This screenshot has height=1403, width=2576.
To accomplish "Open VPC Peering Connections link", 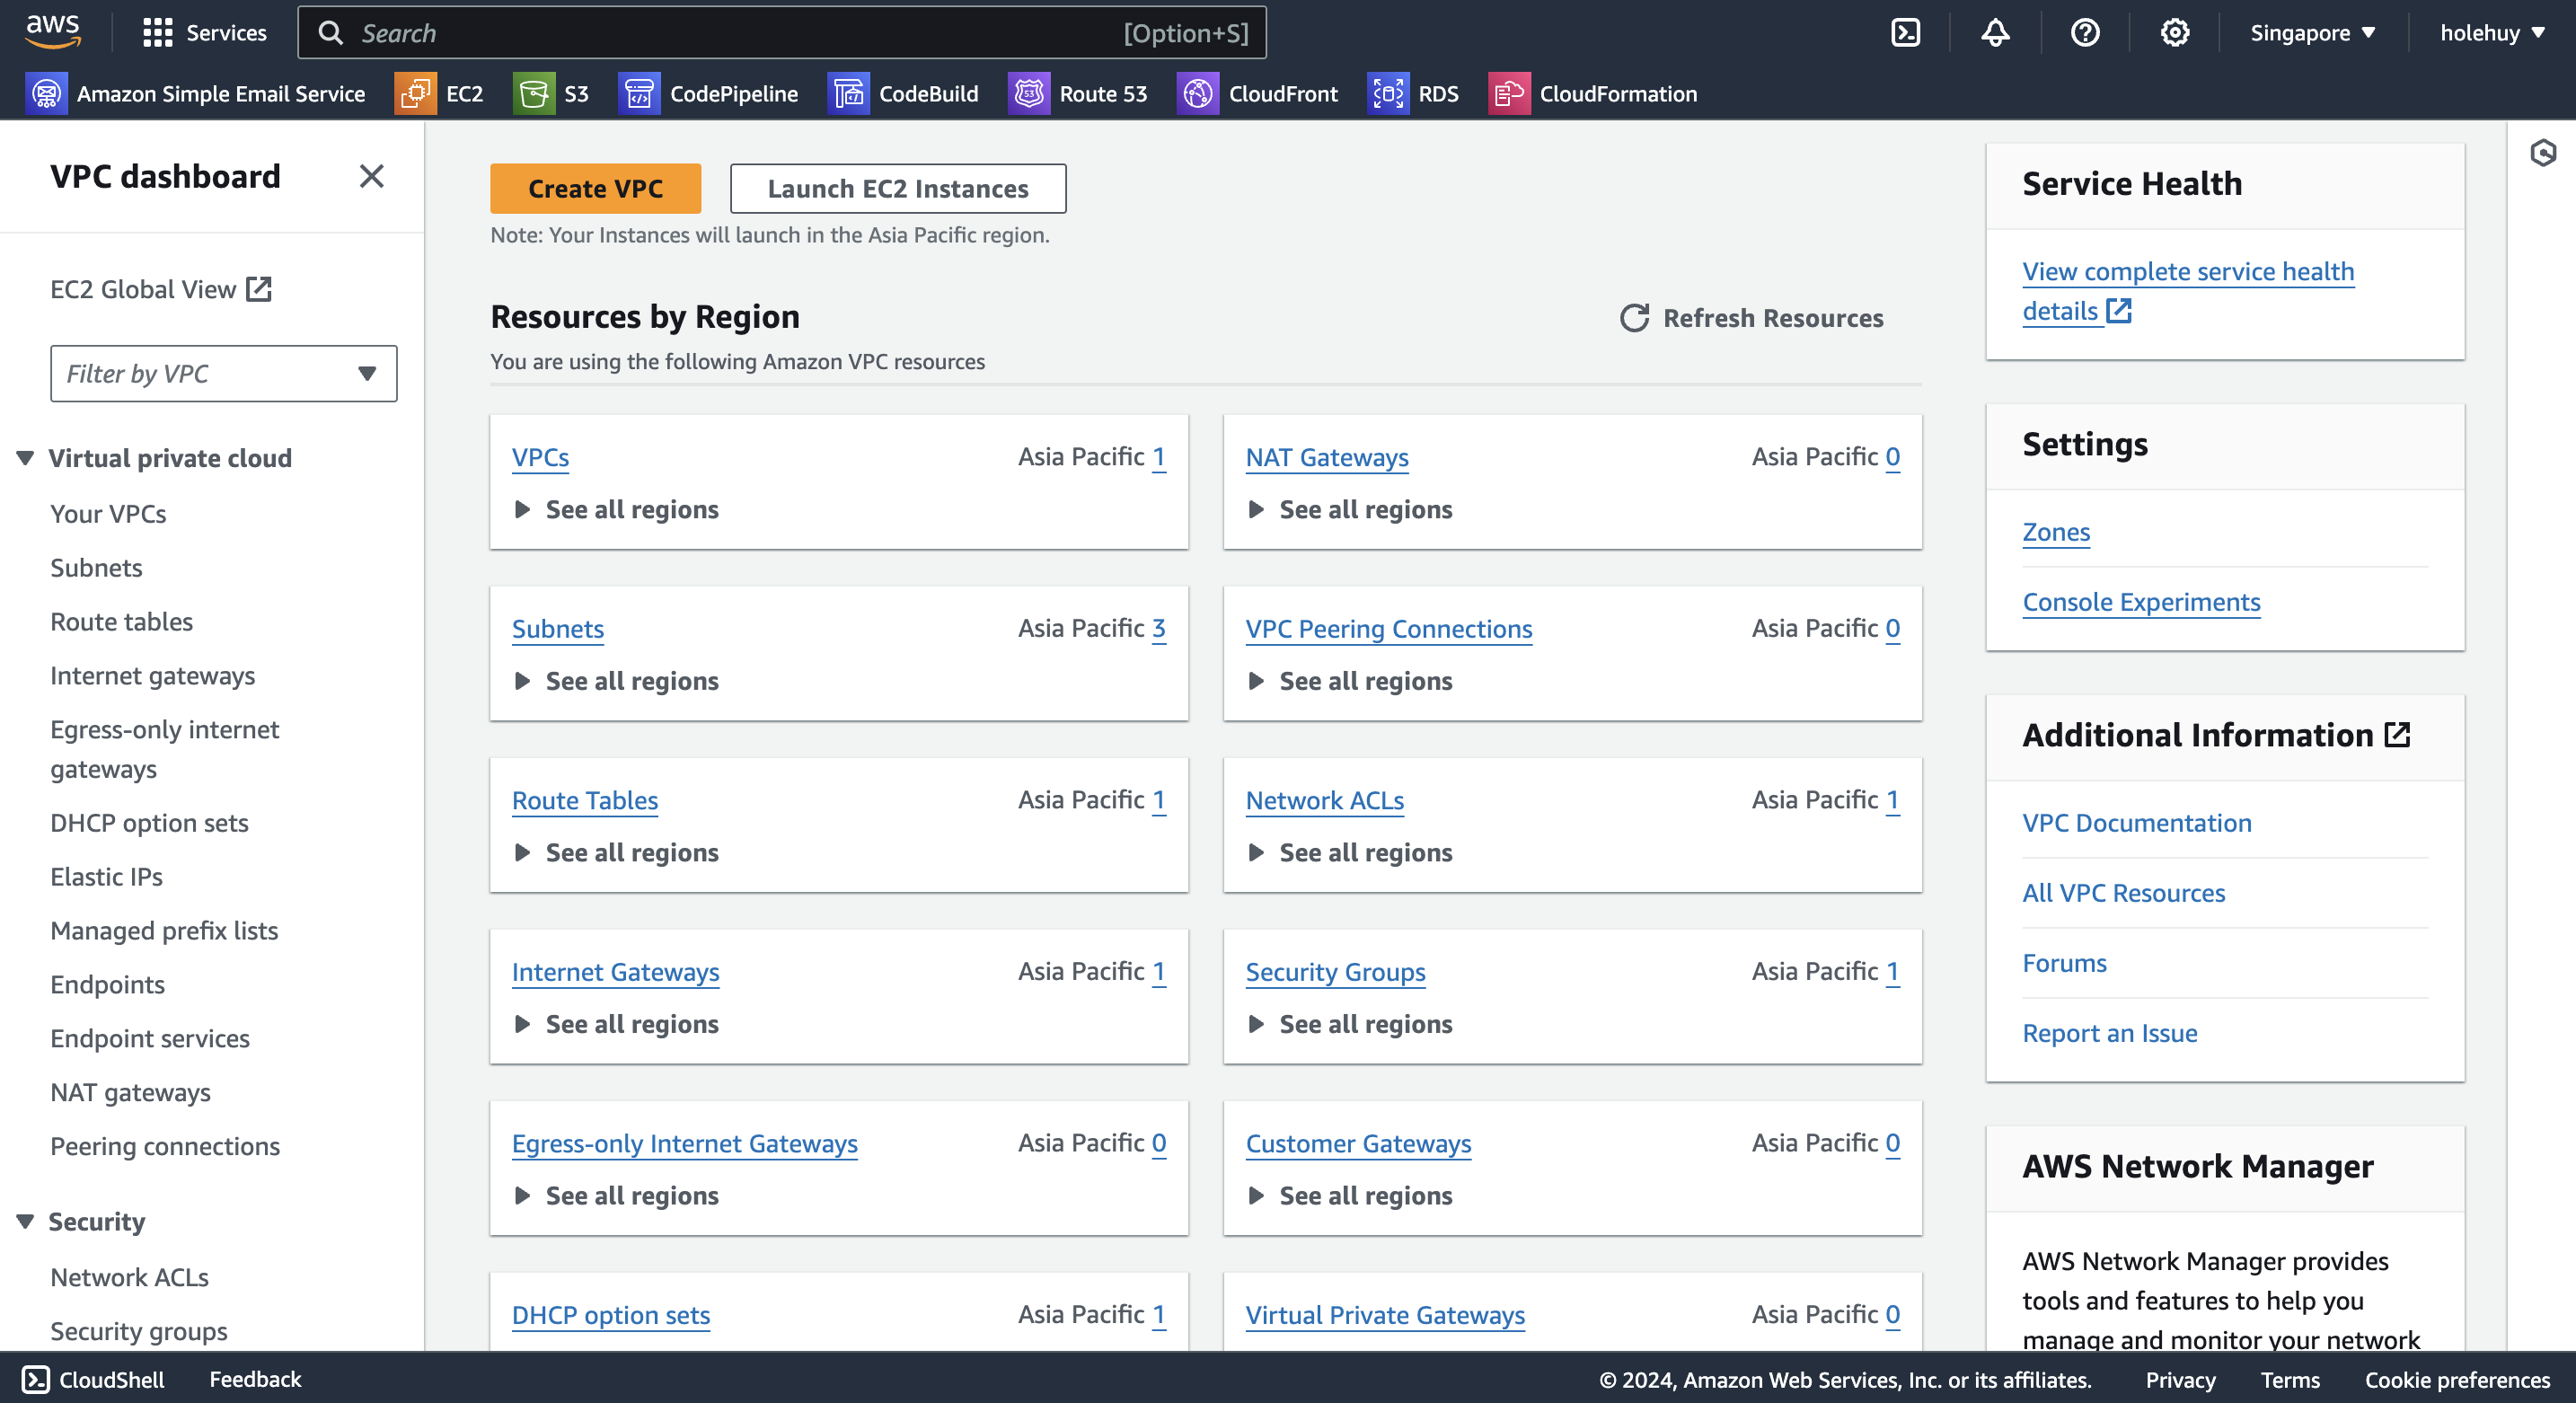I will coord(1389,629).
